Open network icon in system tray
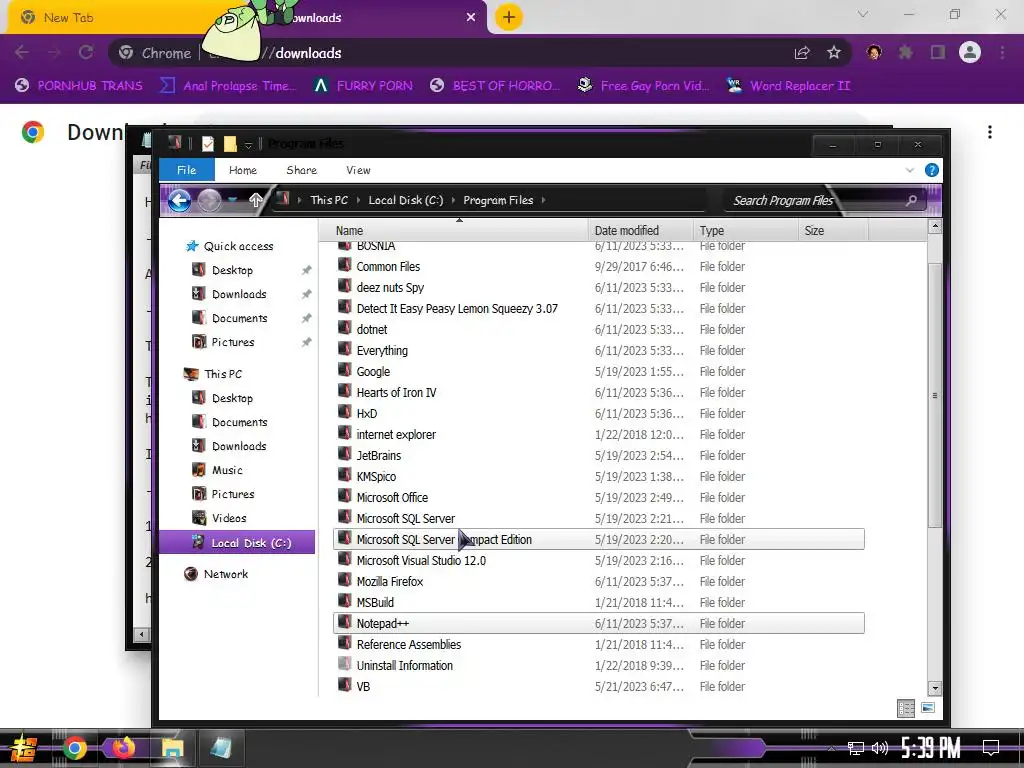 click(x=856, y=748)
